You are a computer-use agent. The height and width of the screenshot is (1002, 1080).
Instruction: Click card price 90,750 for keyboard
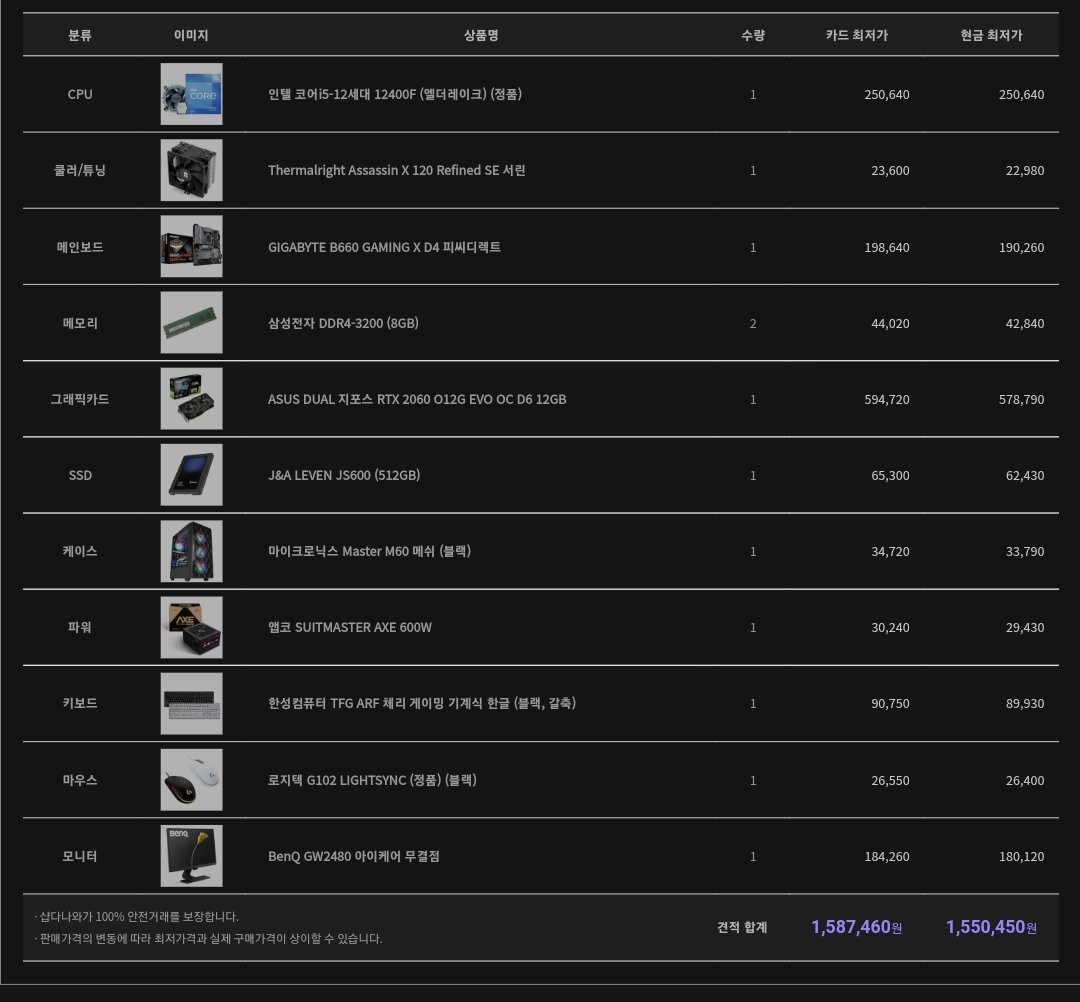click(890, 704)
